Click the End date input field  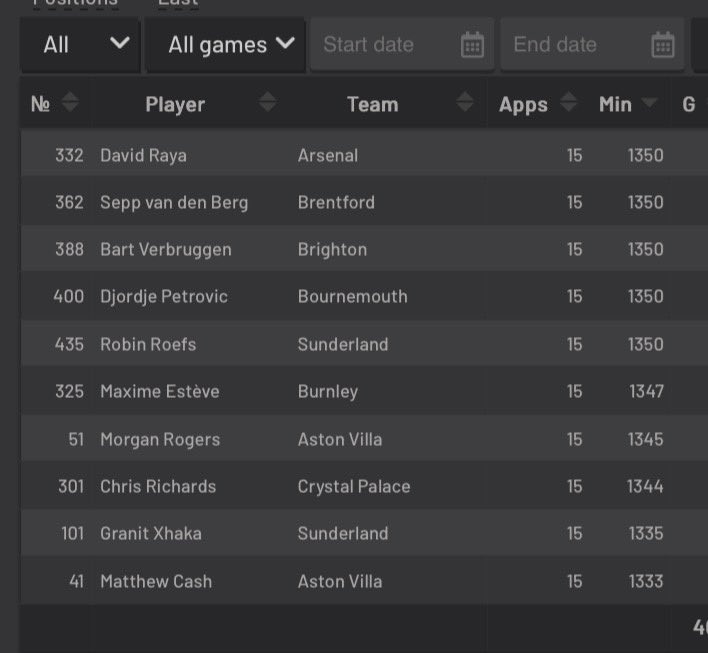pos(592,45)
